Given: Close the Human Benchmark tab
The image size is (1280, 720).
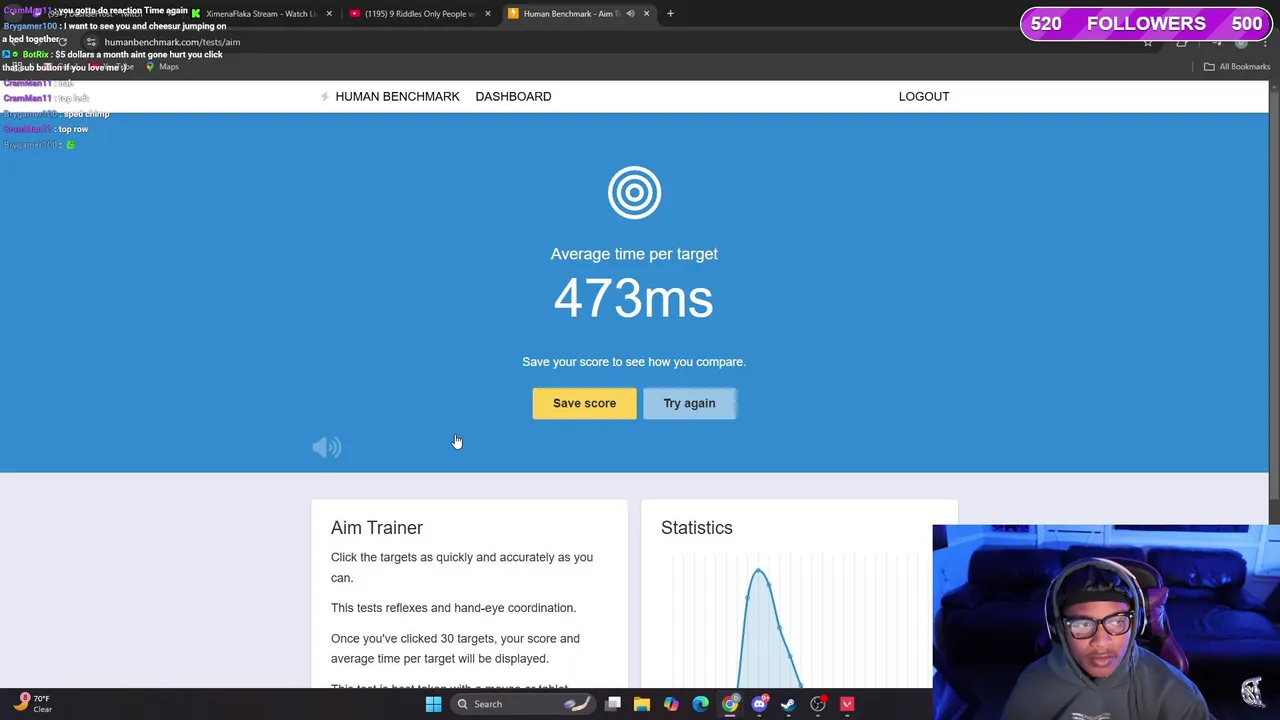Looking at the screenshot, I should click(646, 14).
